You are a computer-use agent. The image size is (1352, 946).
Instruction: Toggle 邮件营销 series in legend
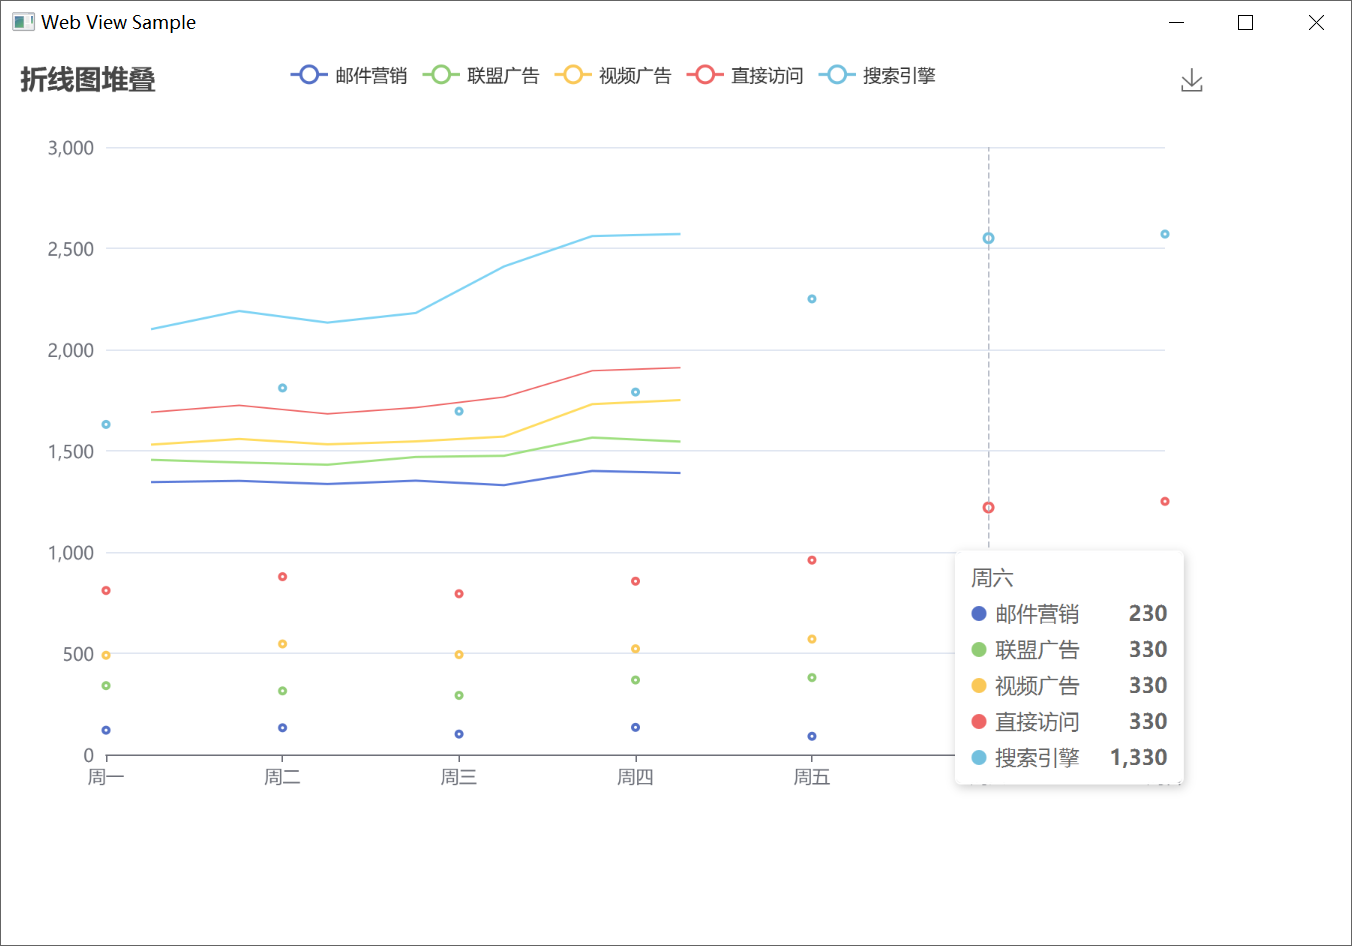[349, 75]
